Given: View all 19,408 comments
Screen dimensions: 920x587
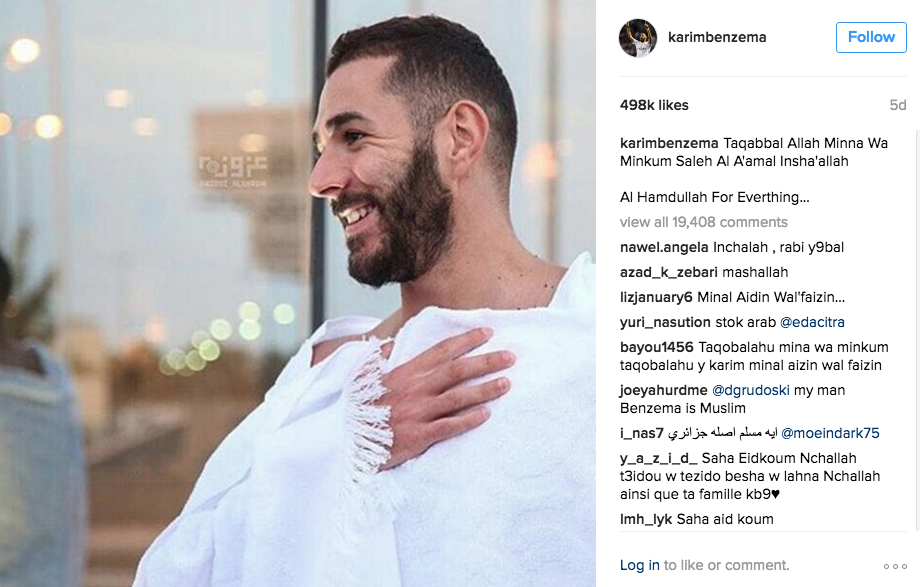Looking at the screenshot, I should [x=703, y=222].
